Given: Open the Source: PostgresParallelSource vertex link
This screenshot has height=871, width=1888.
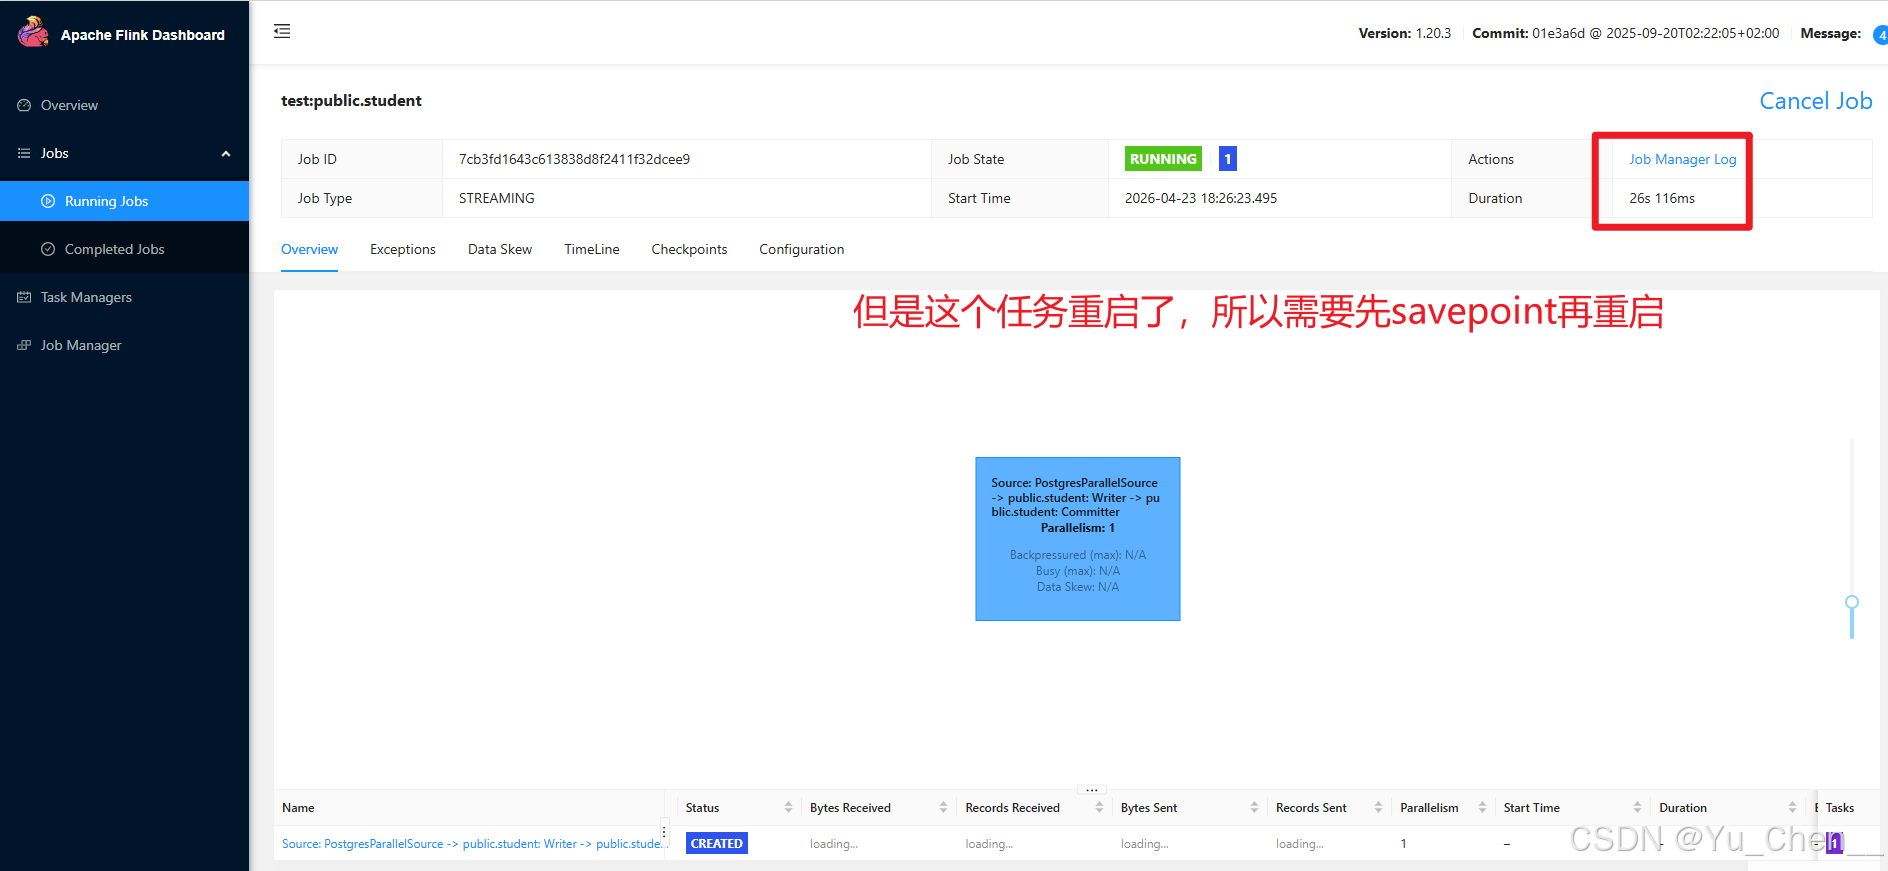Looking at the screenshot, I should coord(474,844).
